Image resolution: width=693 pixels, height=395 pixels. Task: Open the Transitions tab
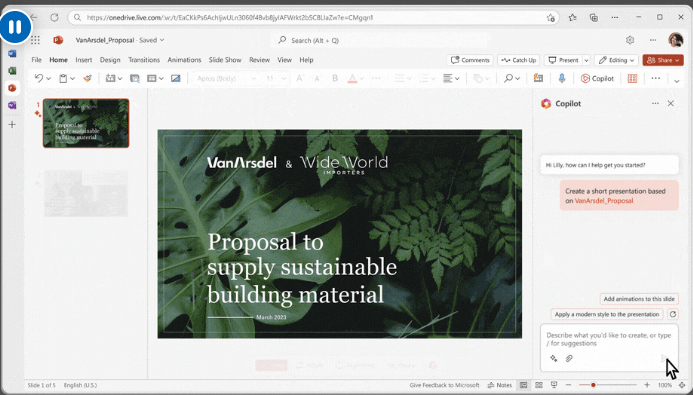pyautogui.click(x=144, y=60)
